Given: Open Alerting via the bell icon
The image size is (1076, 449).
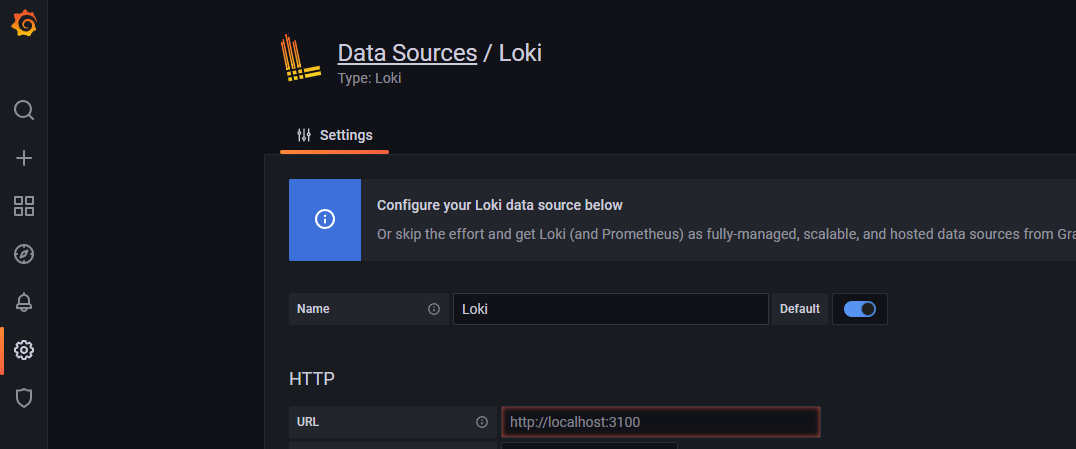Looking at the screenshot, I should (24, 302).
